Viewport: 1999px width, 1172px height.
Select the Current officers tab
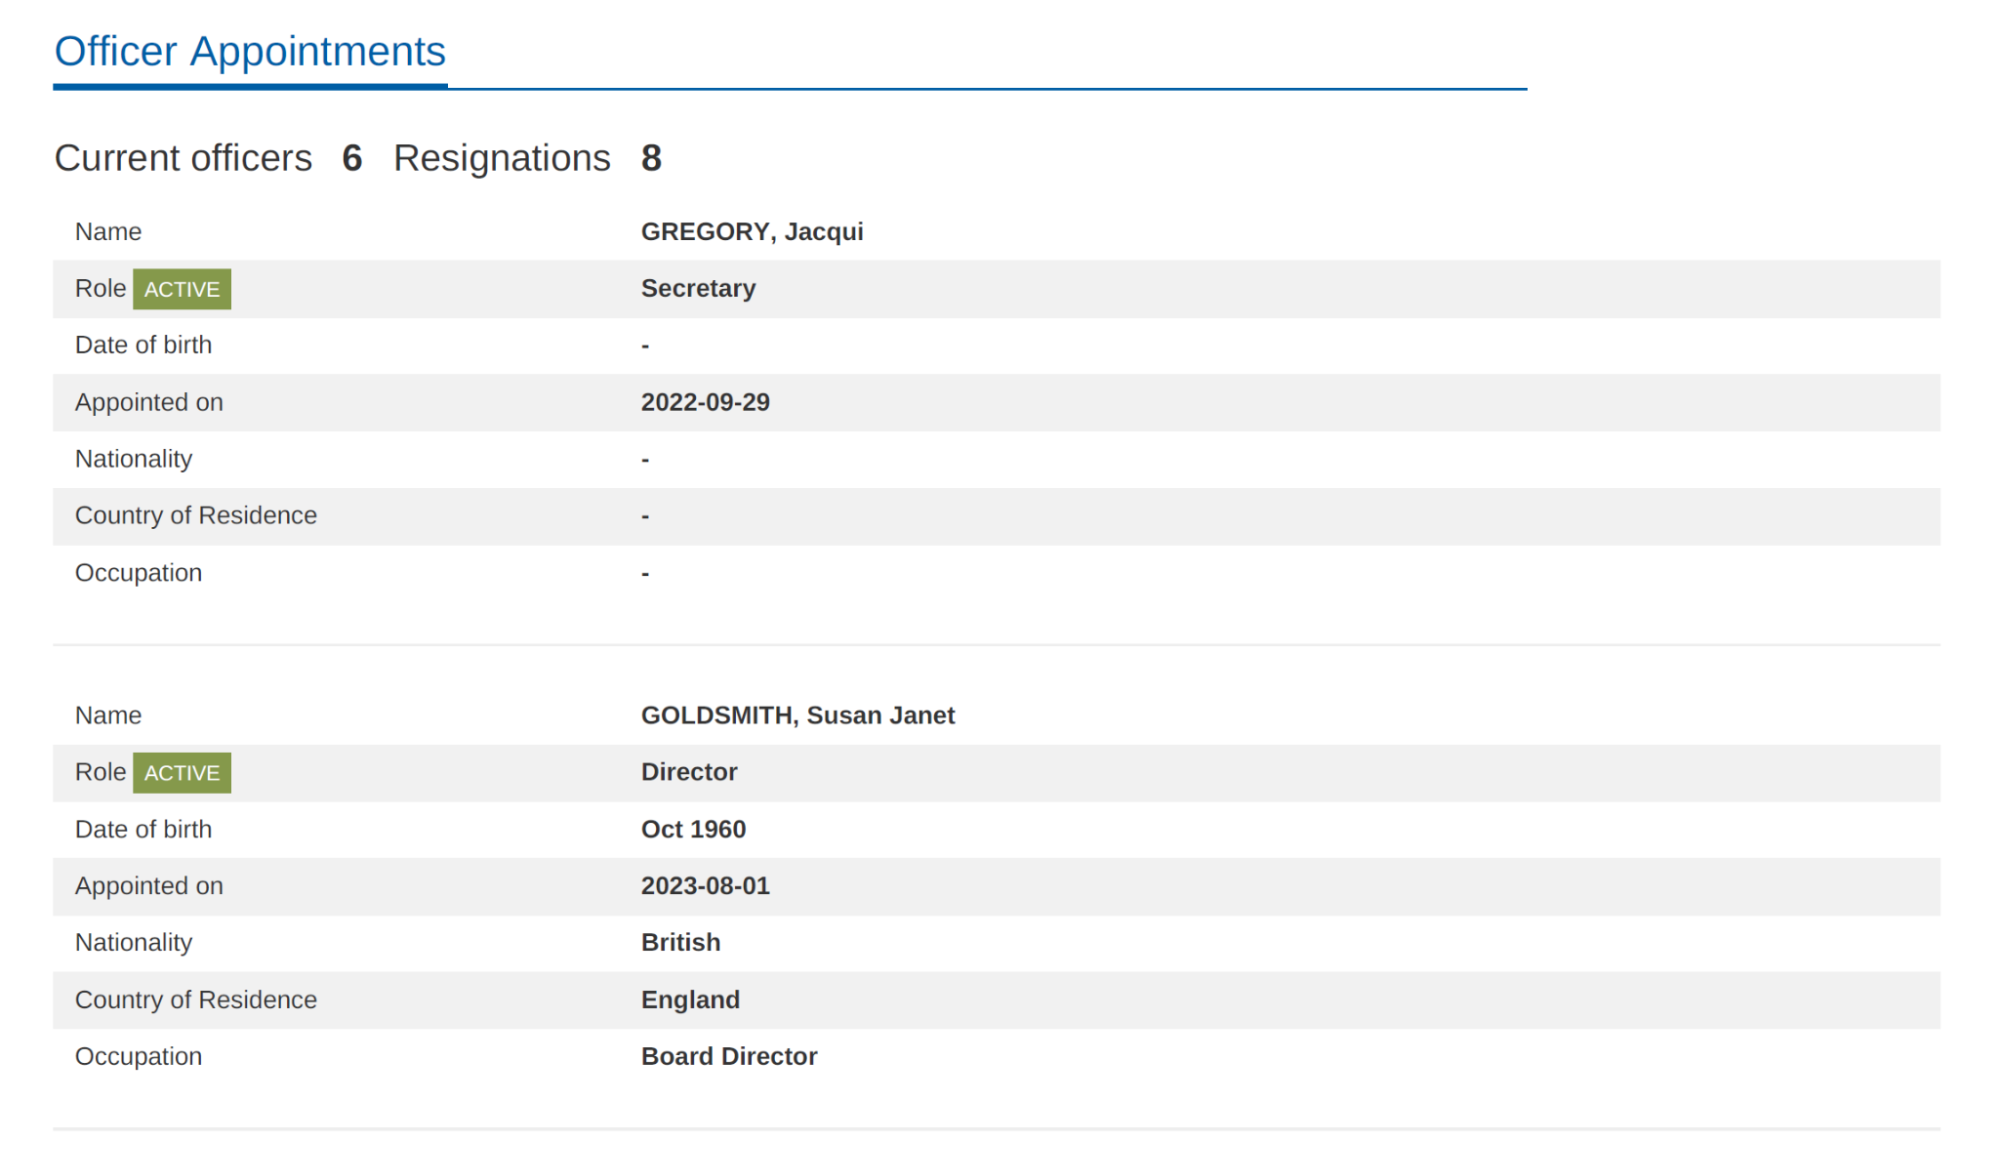pyautogui.click(x=183, y=157)
